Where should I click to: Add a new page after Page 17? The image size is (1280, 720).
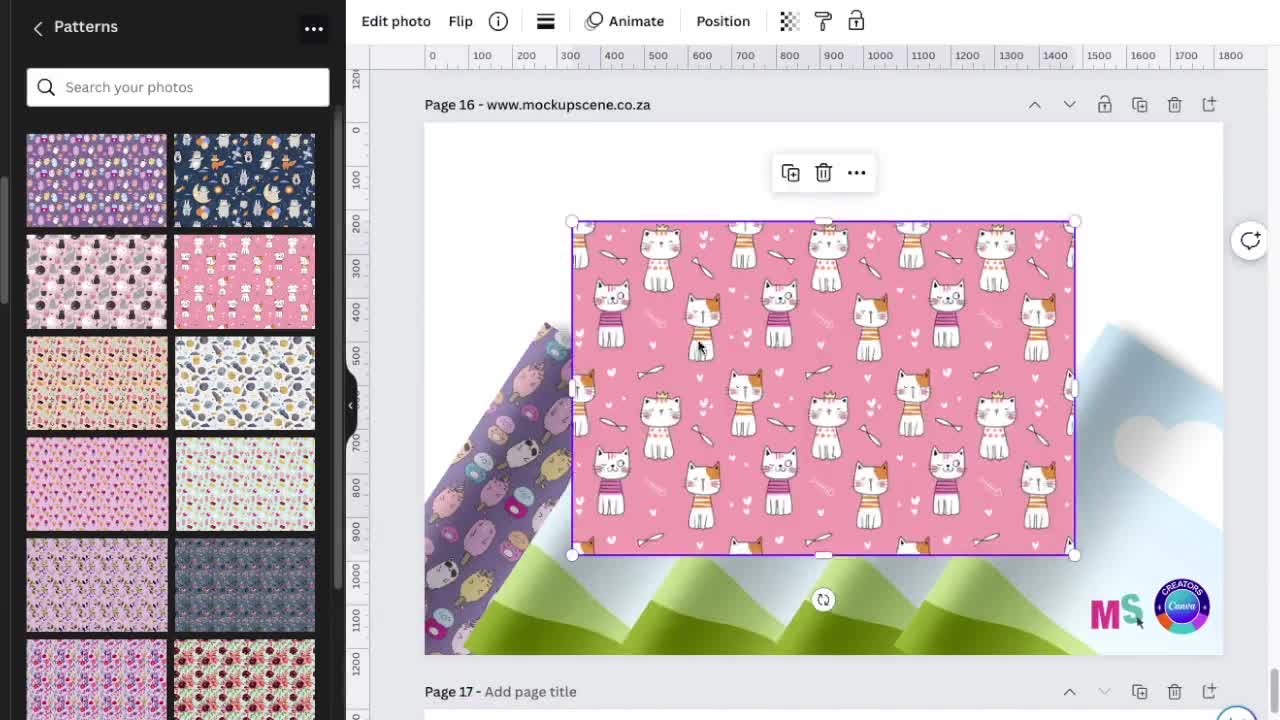(x=1210, y=692)
